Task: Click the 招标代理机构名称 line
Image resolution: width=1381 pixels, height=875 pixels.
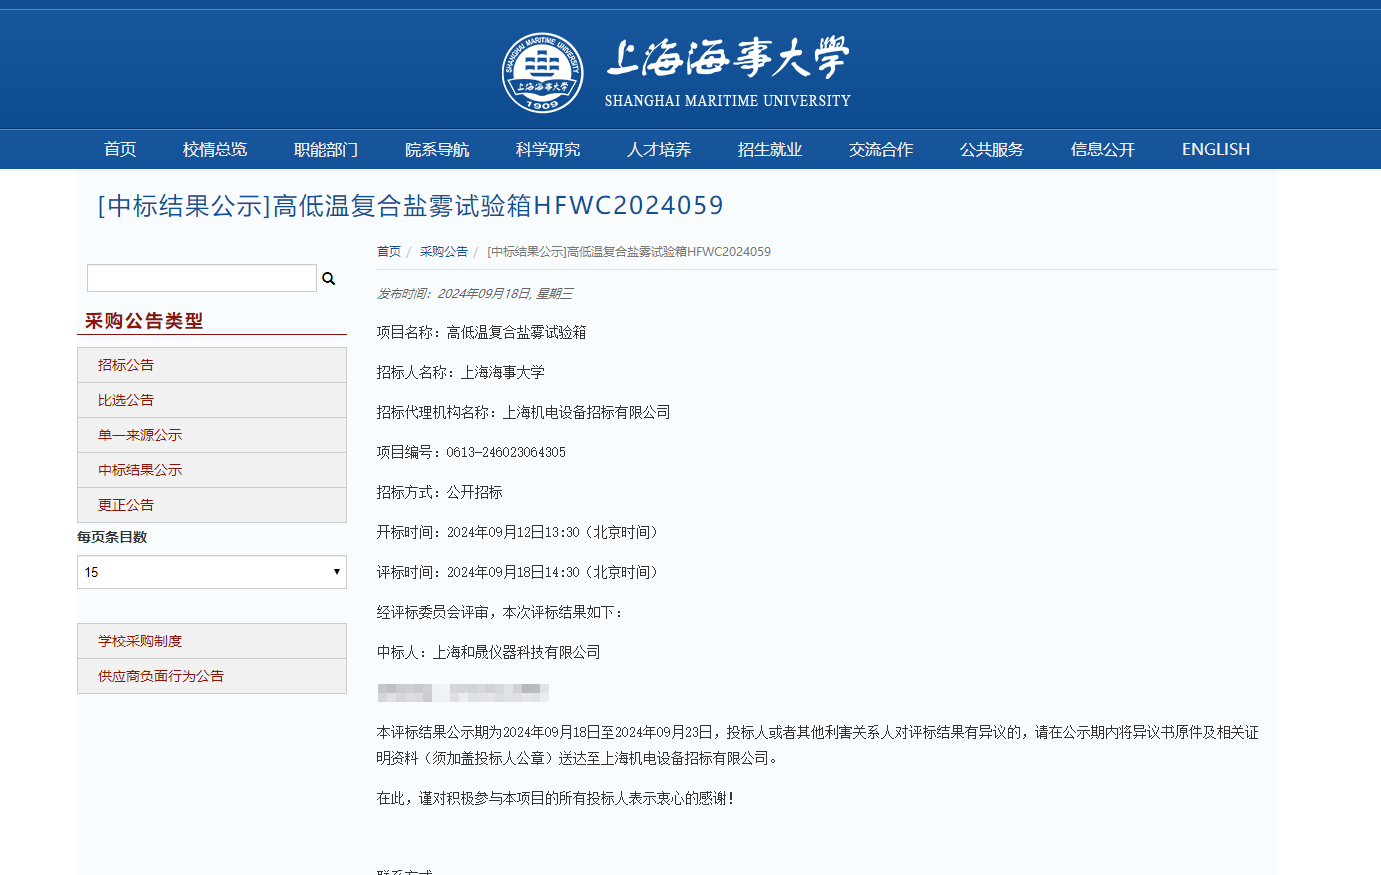Action: pyautogui.click(x=524, y=412)
